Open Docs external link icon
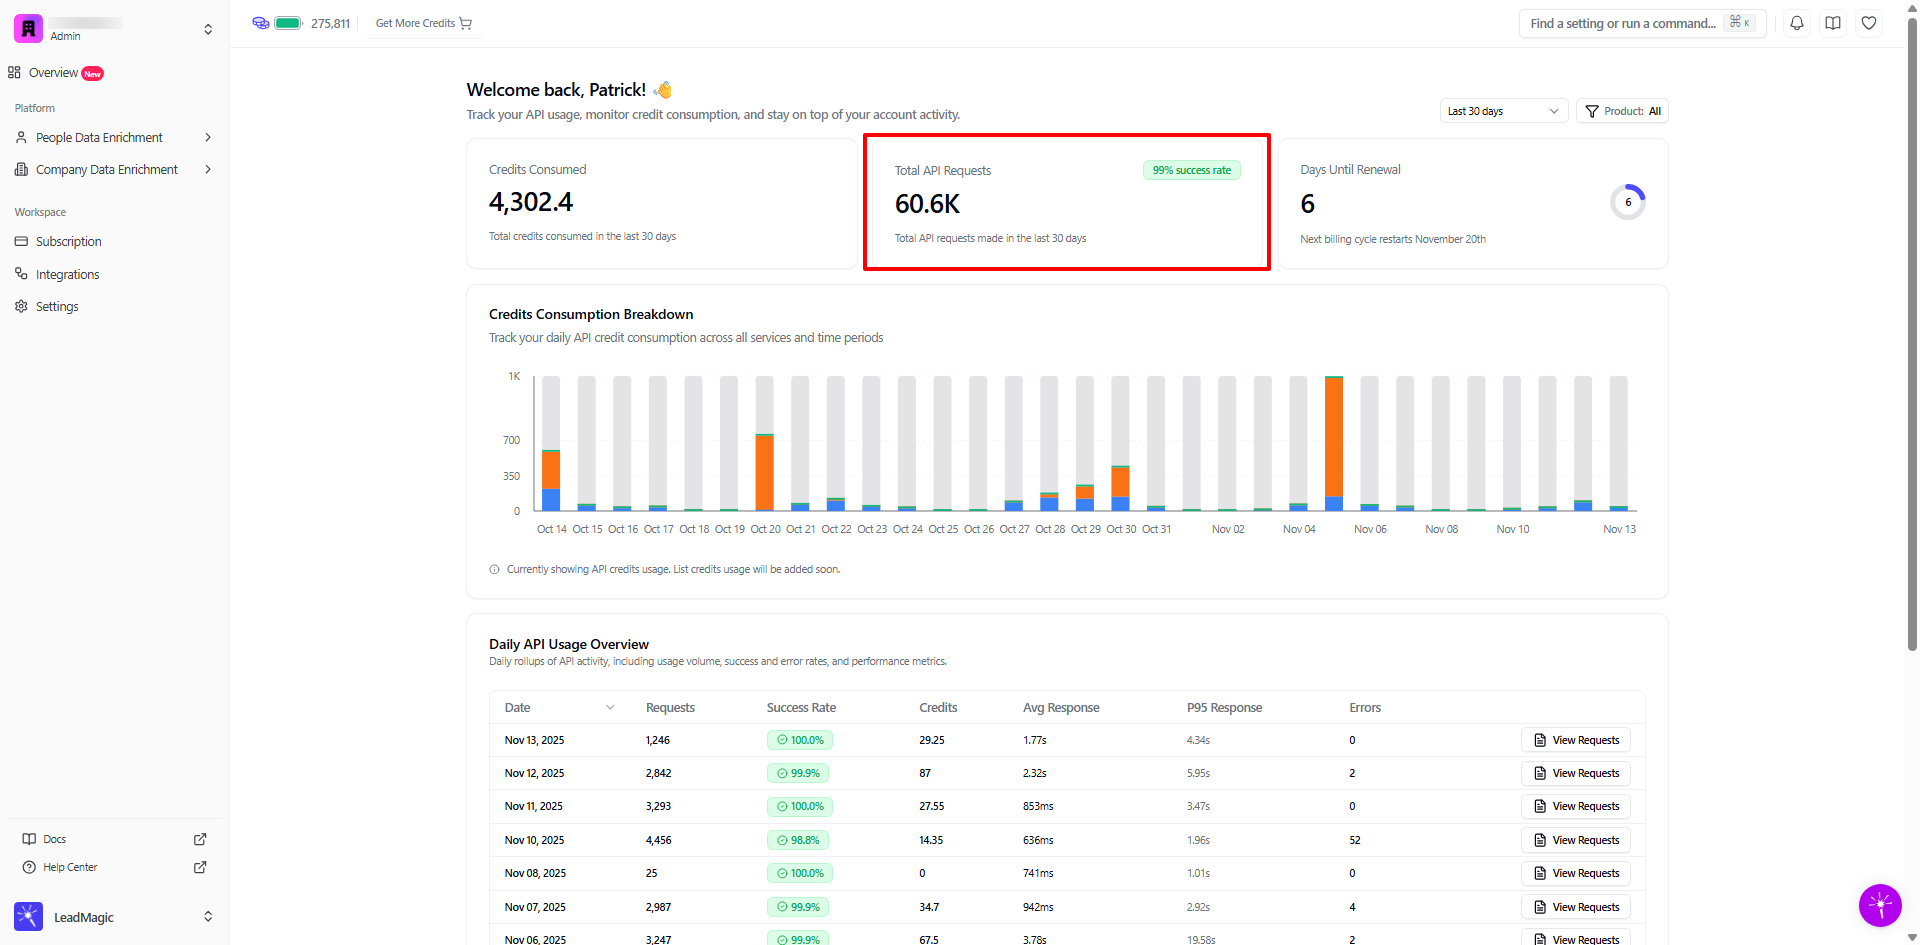 click(200, 839)
